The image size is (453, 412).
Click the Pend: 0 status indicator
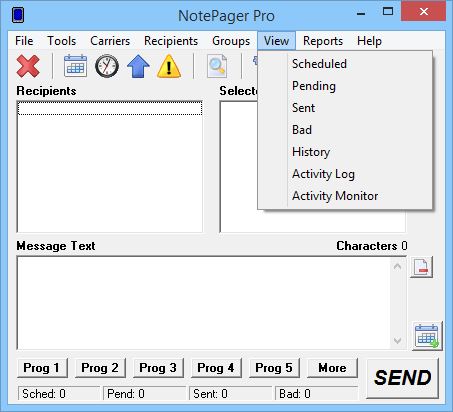pyautogui.click(x=144, y=394)
